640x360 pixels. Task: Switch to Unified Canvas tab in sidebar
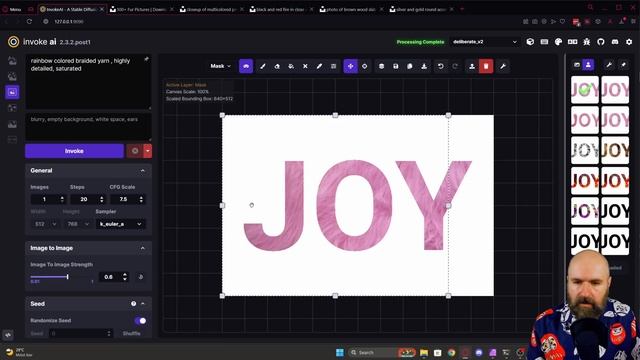(x=12, y=92)
